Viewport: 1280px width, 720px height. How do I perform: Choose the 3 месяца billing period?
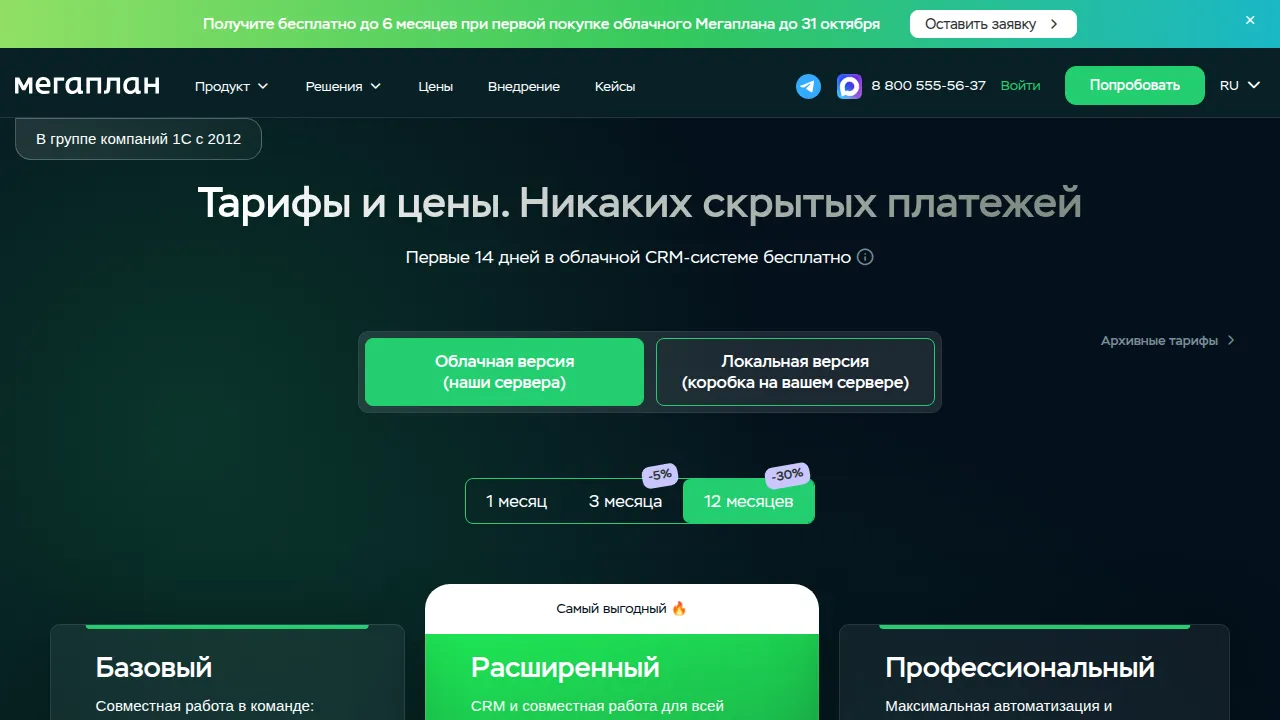point(625,501)
